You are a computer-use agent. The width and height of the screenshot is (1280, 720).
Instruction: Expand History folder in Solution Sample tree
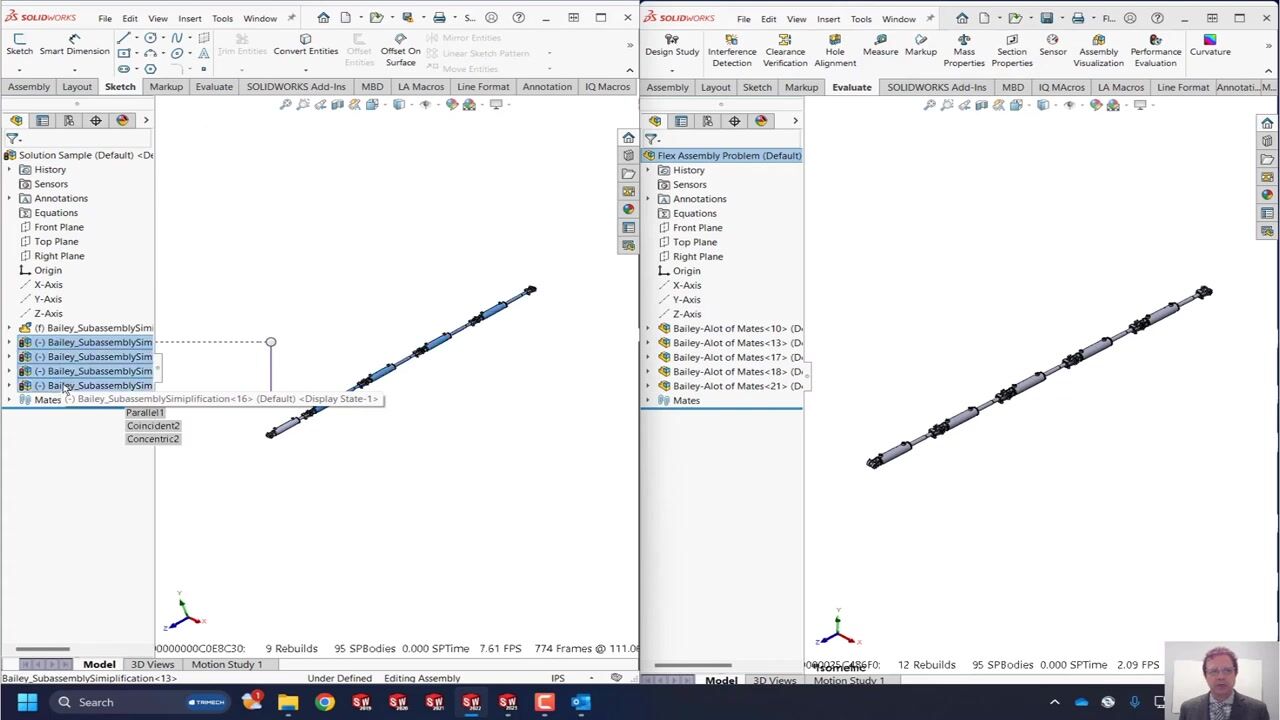point(10,170)
